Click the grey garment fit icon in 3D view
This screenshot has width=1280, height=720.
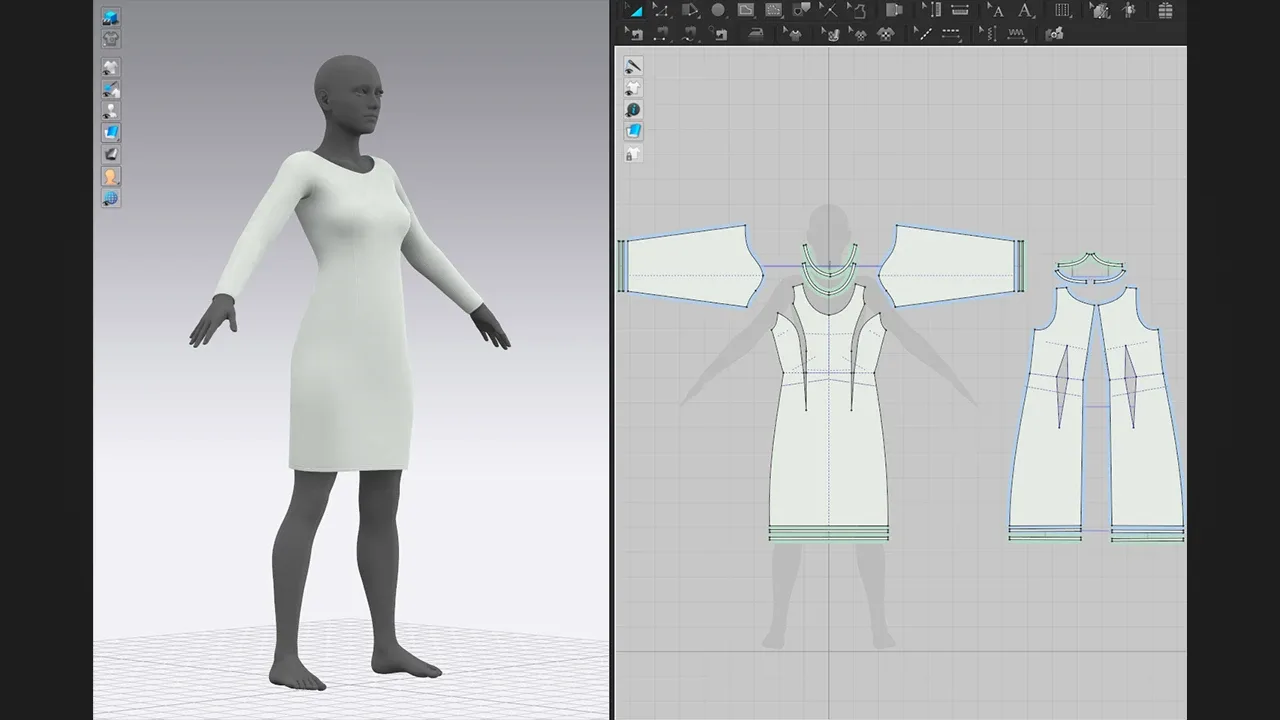(111, 39)
